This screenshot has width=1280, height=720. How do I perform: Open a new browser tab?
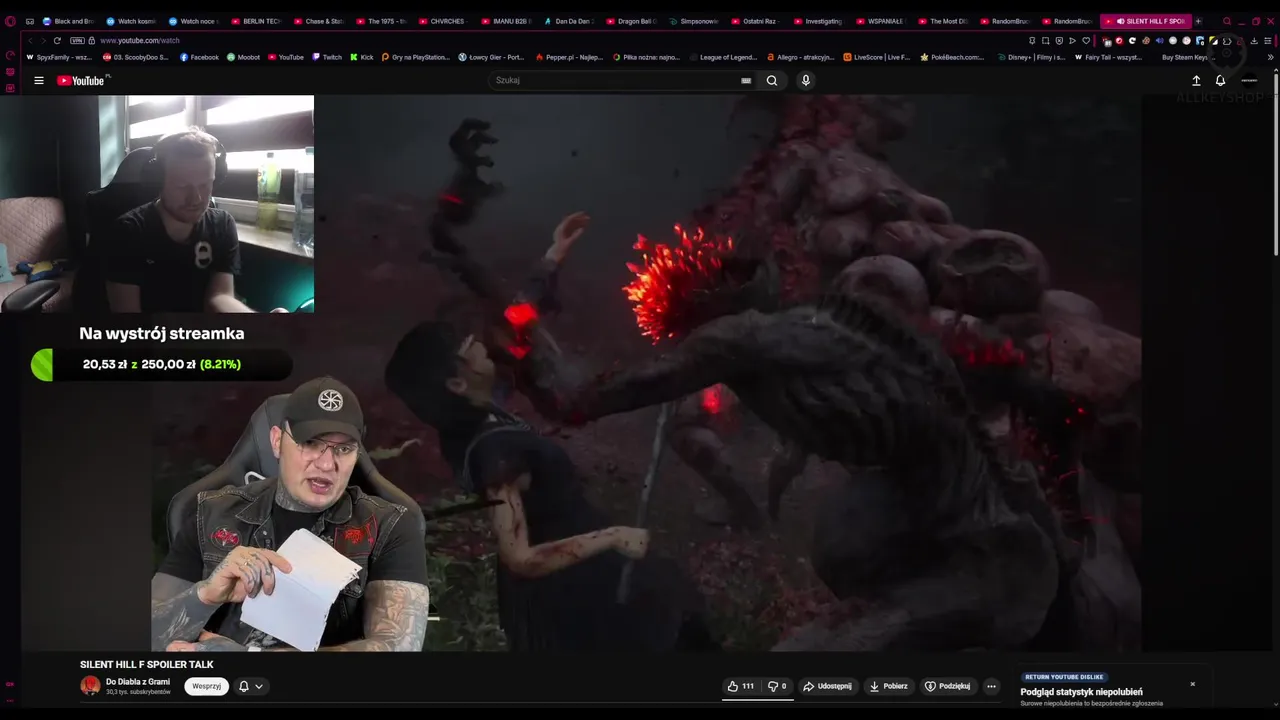click(1198, 21)
